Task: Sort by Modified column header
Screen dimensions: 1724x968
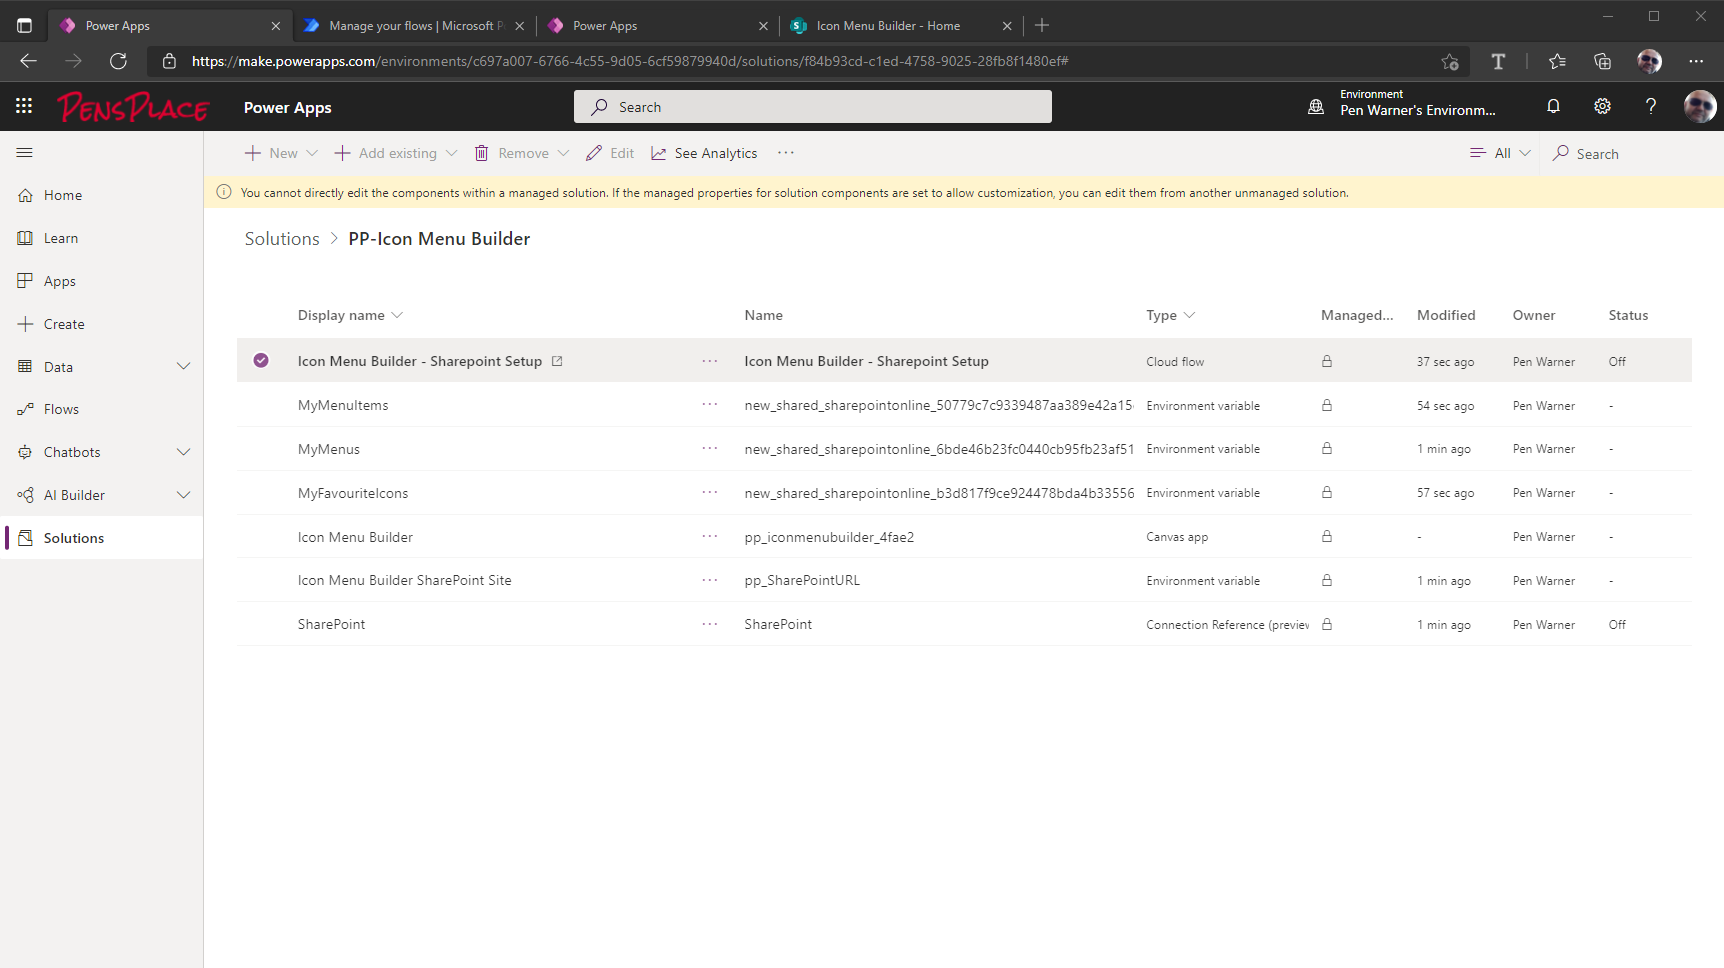Action: pyautogui.click(x=1446, y=315)
